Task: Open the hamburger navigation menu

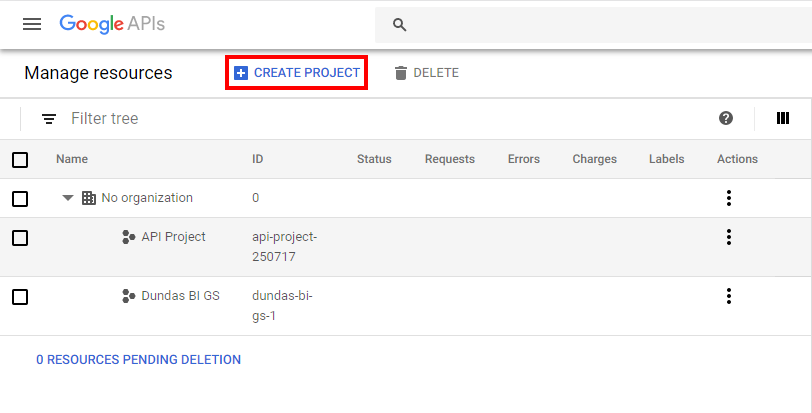Action: coord(32,24)
